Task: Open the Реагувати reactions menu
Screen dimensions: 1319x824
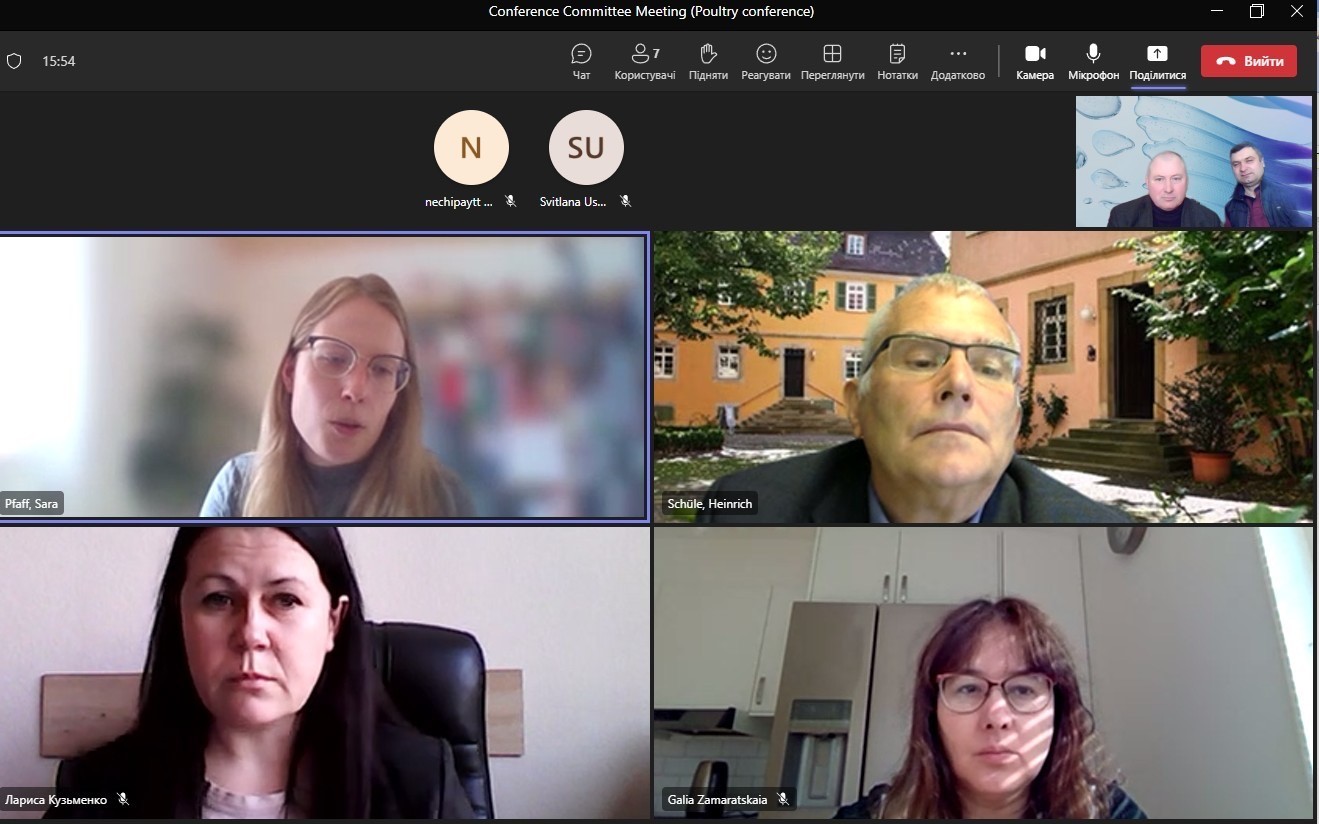Action: pyautogui.click(x=766, y=62)
